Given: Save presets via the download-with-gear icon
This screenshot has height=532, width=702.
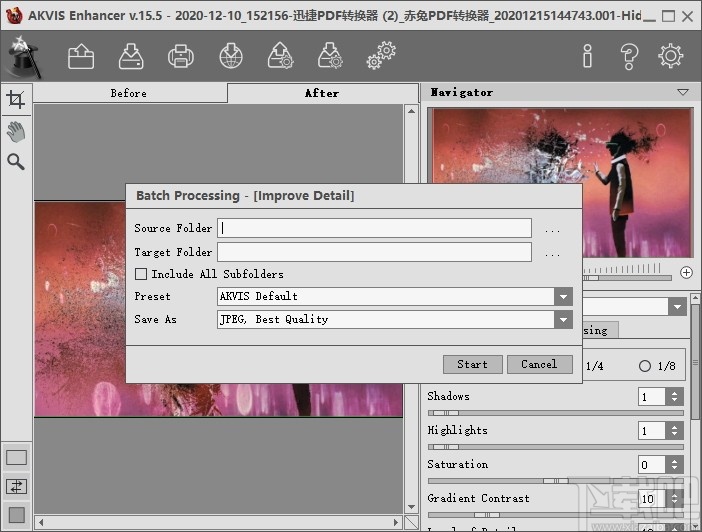Looking at the screenshot, I should point(330,55).
